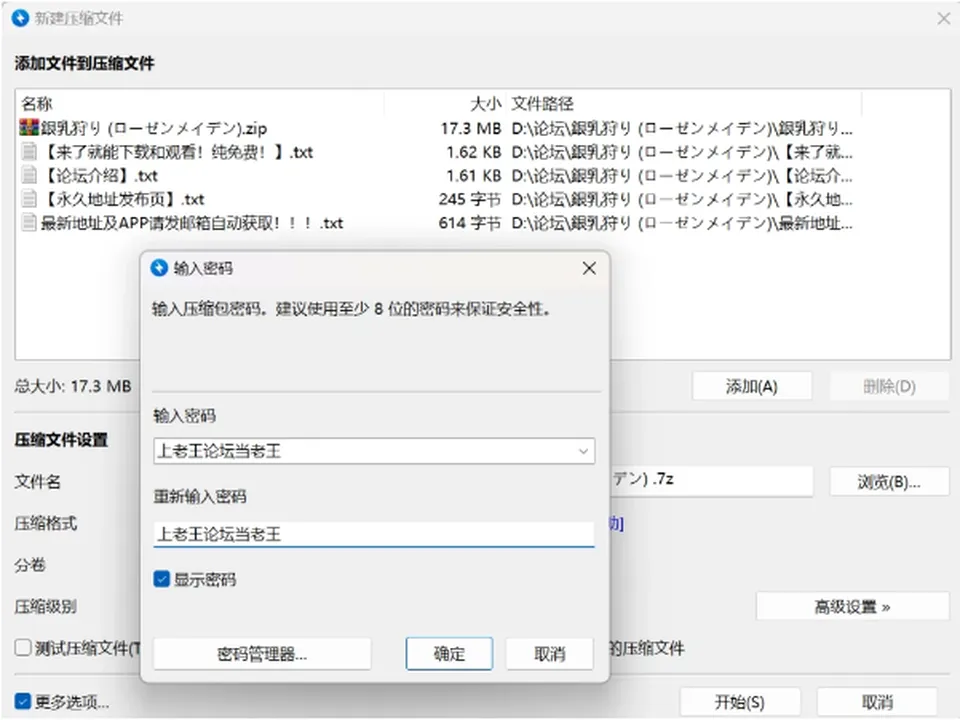Viewport: 960px width, 720px height.
Task: Click the zip archive icon in file list
Action: [x=29, y=127]
